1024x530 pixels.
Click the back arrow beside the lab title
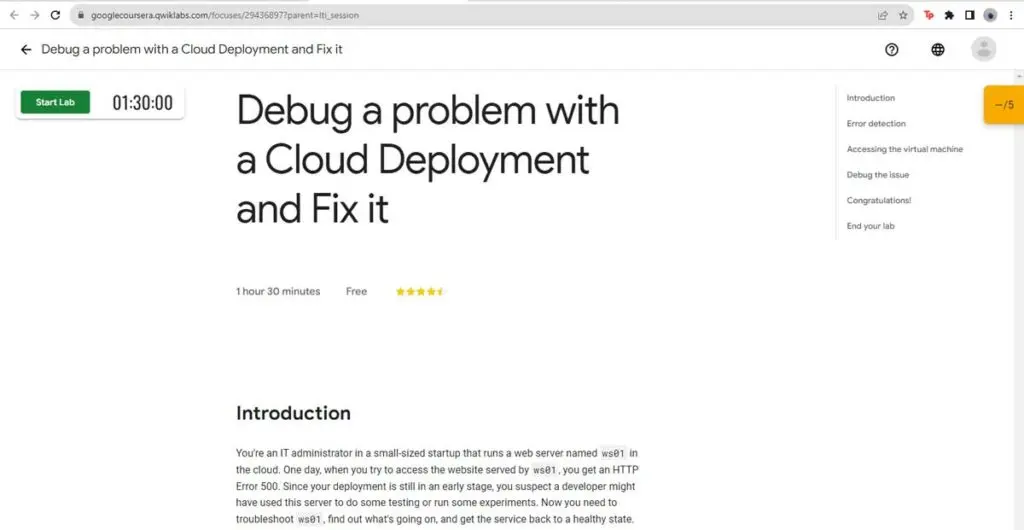tap(25, 50)
